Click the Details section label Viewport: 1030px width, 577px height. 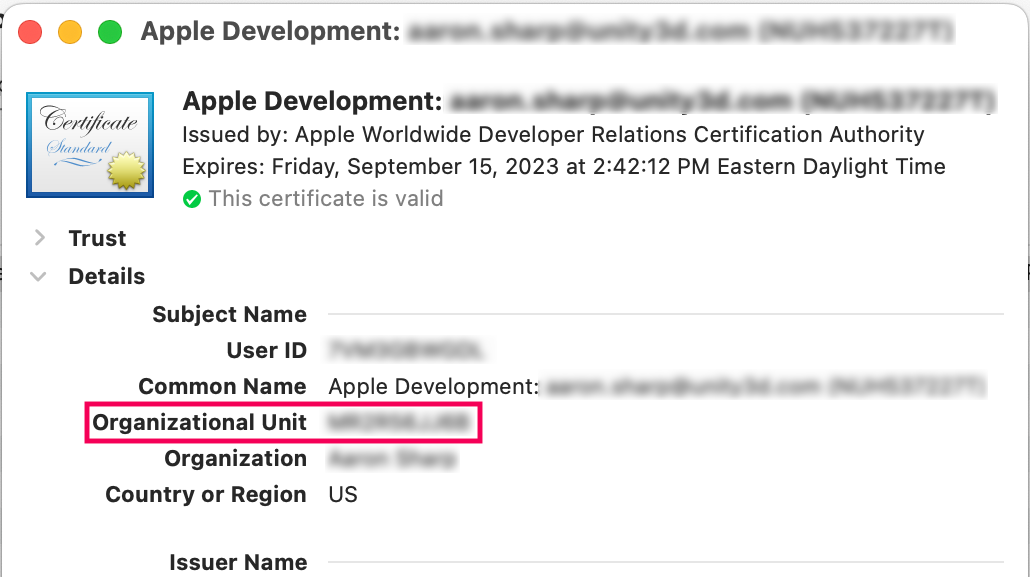(106, 277)
